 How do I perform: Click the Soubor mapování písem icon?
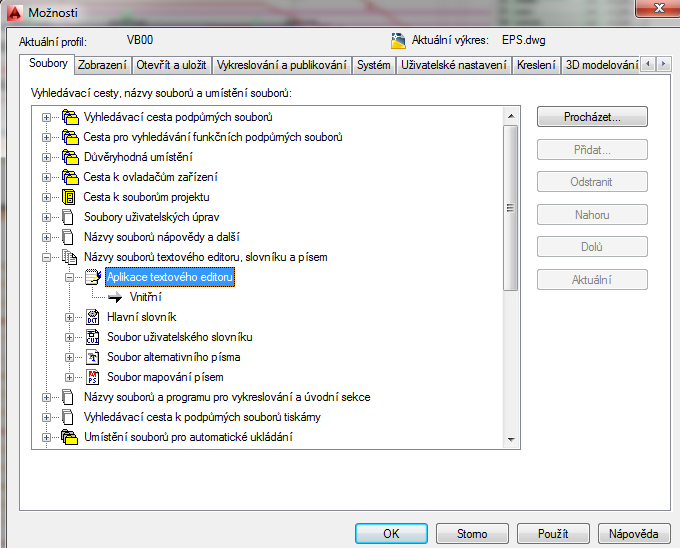tap(93, 377)
